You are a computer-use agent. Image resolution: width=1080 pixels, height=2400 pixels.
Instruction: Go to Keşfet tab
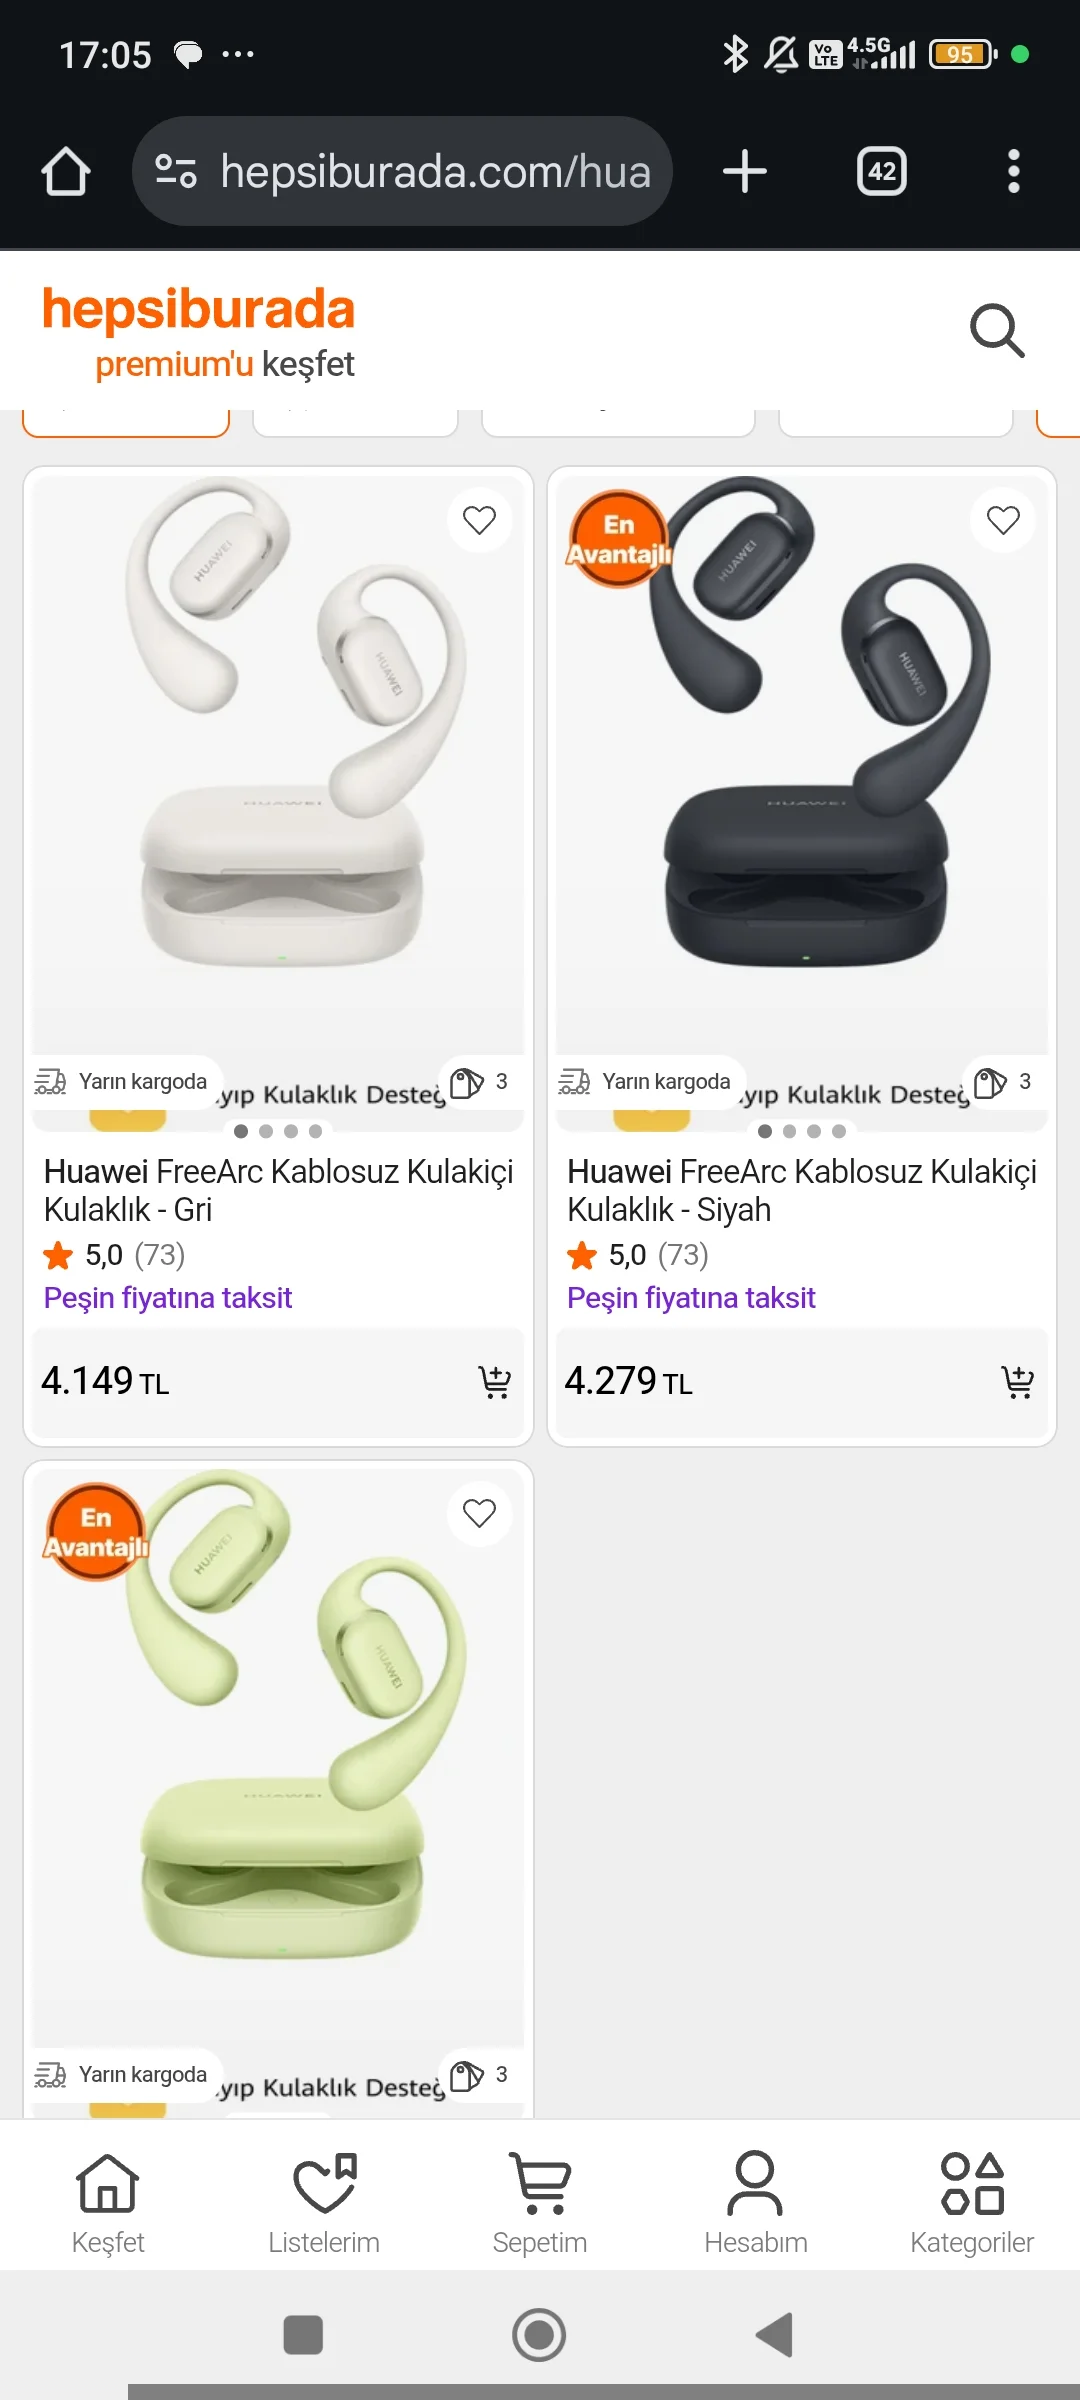tap(108, 2200)
